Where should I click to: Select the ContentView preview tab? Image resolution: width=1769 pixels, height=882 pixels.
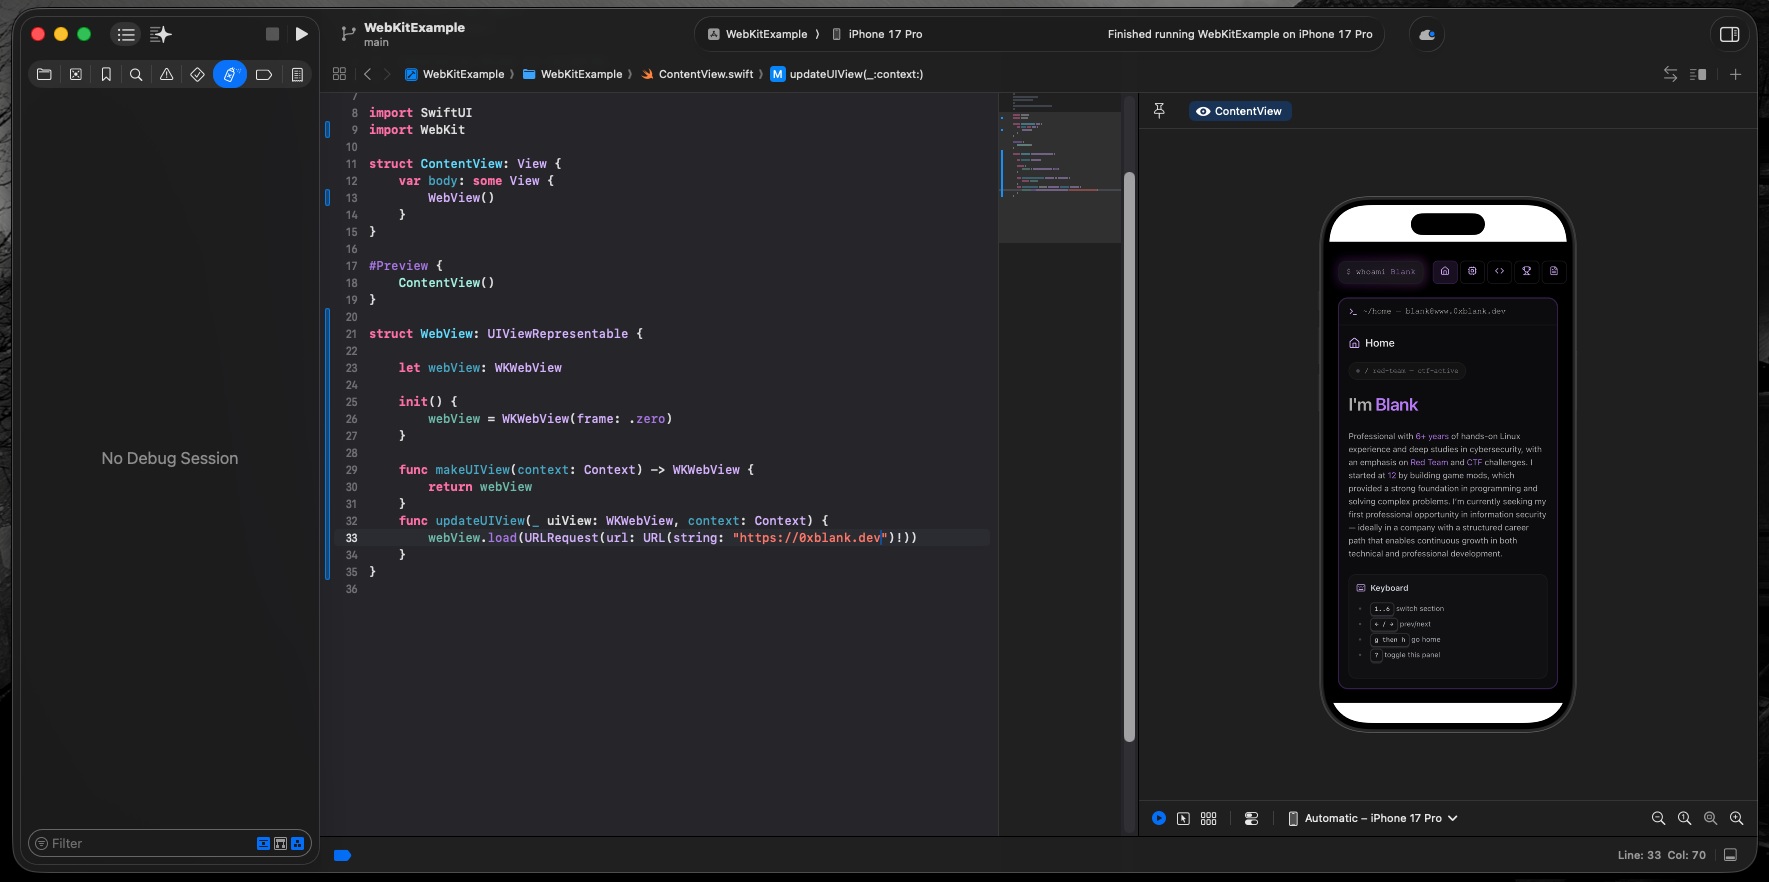(1240, 111)
